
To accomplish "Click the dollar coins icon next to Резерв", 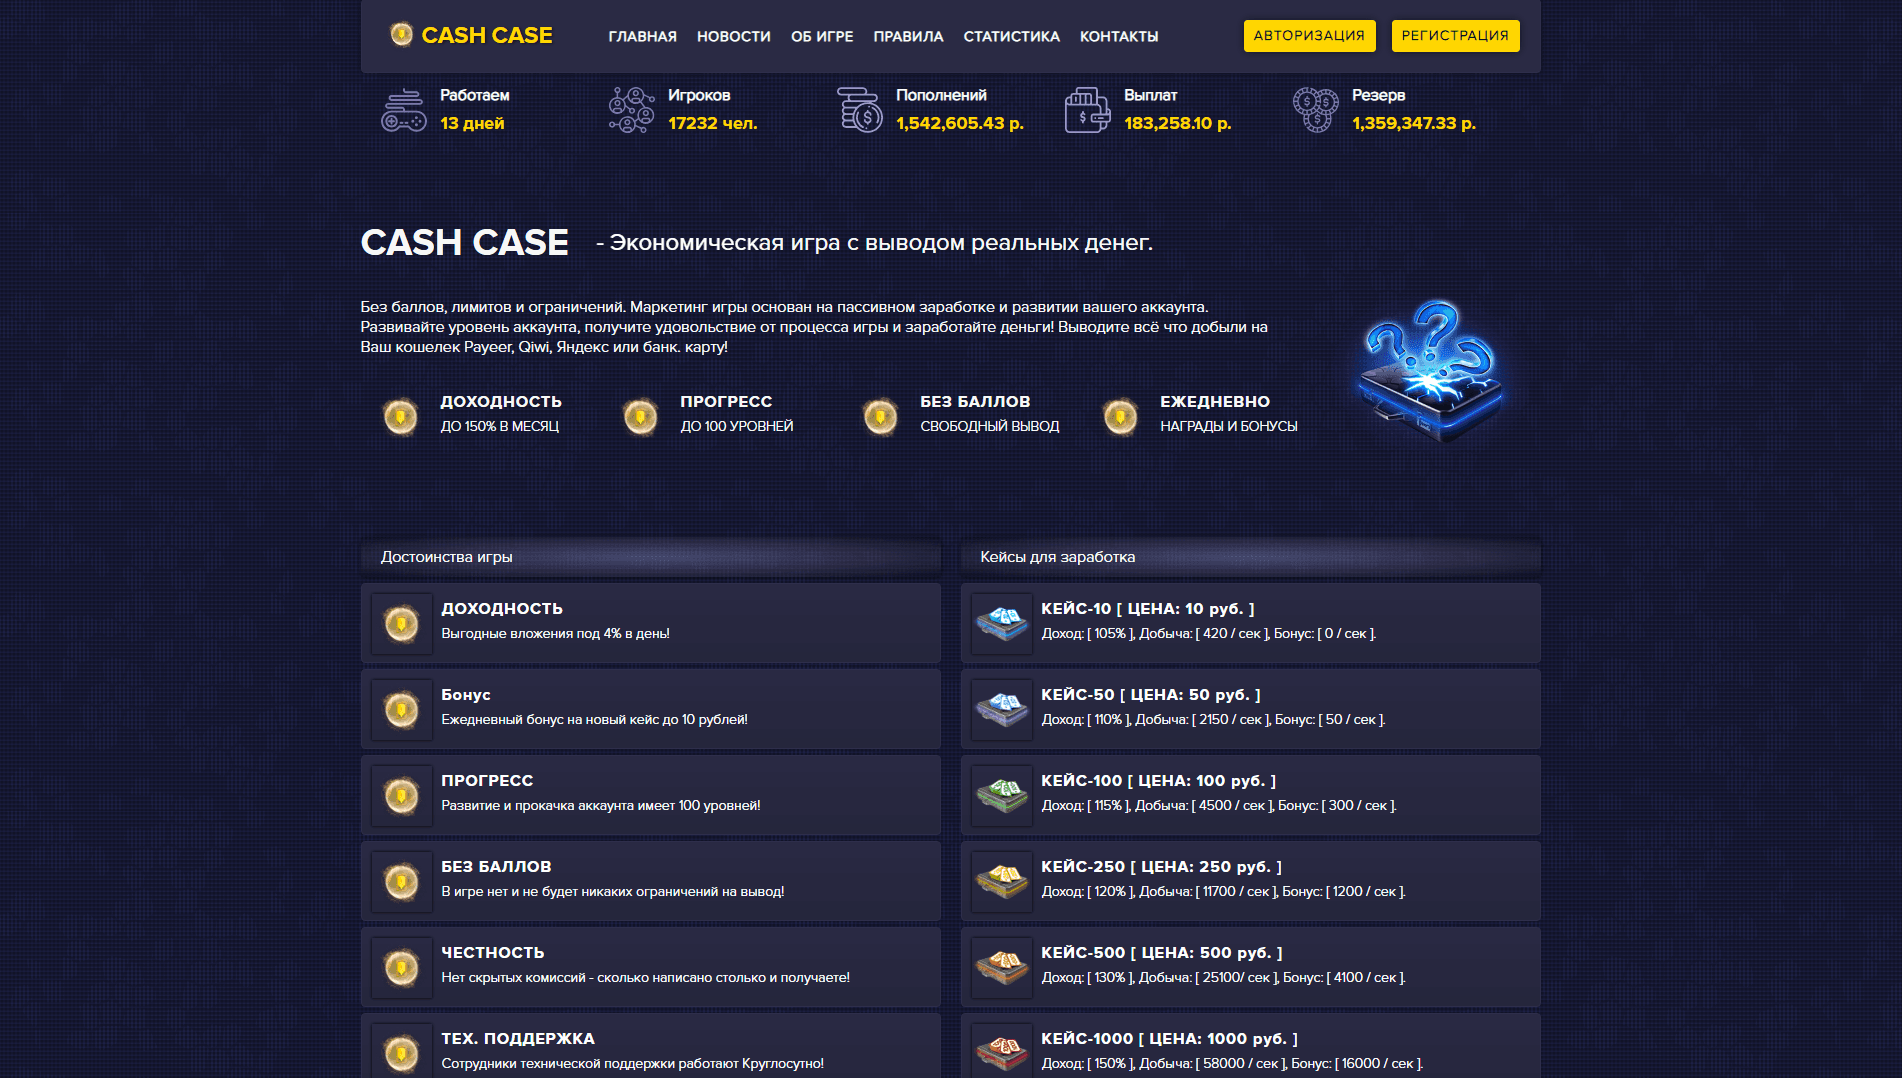I will click(x=1315, y=109).
